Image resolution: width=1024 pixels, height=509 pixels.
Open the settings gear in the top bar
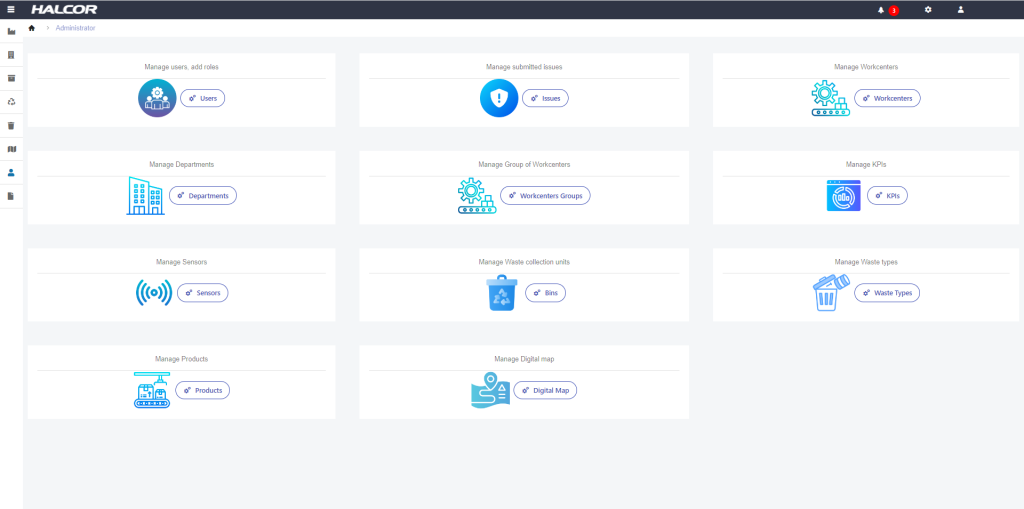[928, 10]
